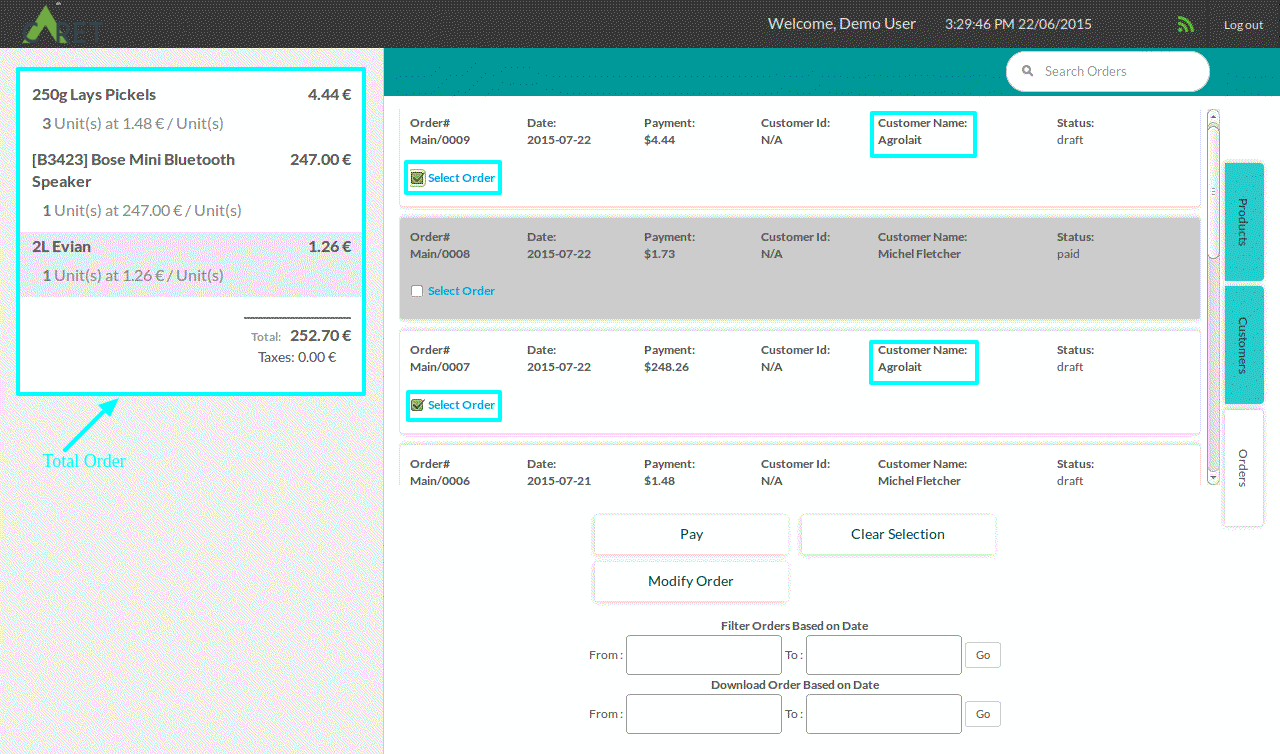Click the application logo in the header
The image size is (1280, 754).
point(55,23)
